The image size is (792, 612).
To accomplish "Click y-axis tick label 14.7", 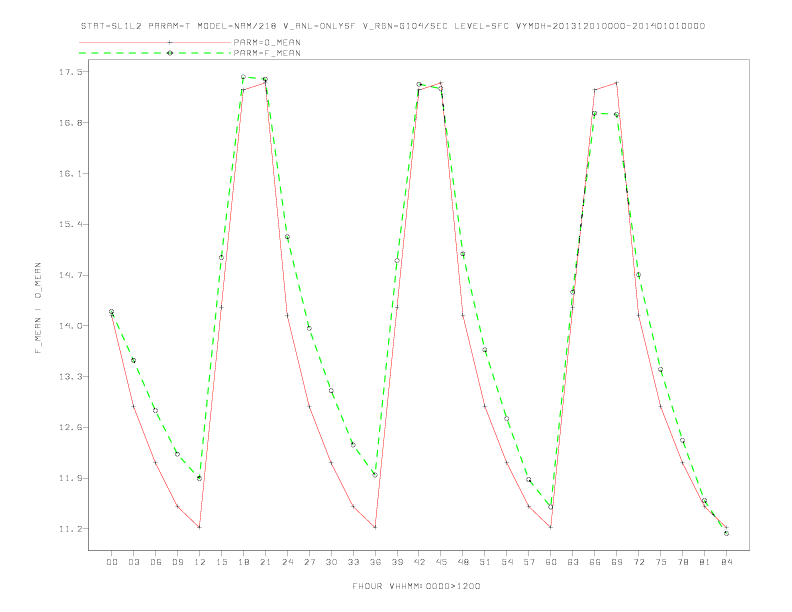I will (70, 275).
